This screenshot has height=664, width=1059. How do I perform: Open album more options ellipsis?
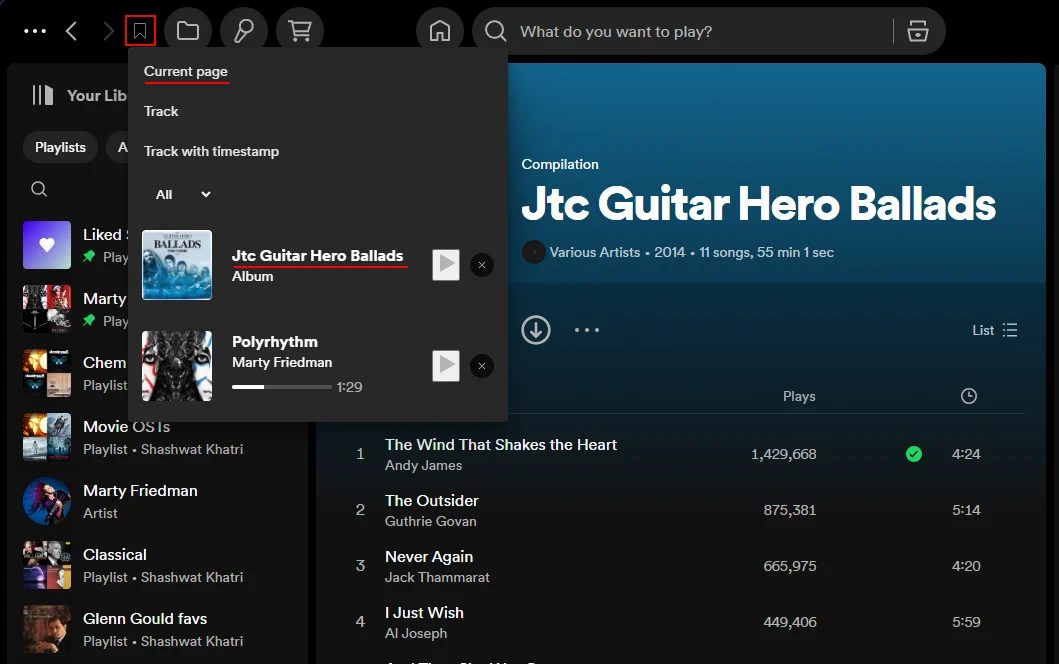tap(586, 330)
